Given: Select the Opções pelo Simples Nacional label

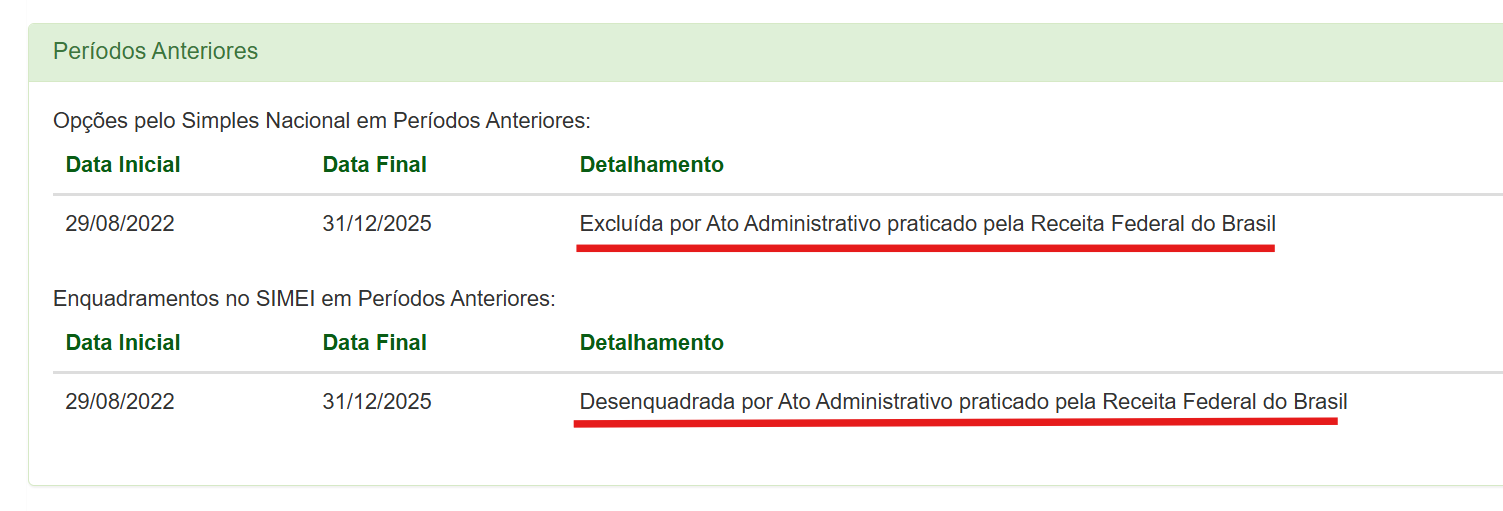Looking at the screenshot, I should click(x=322, y=121).
